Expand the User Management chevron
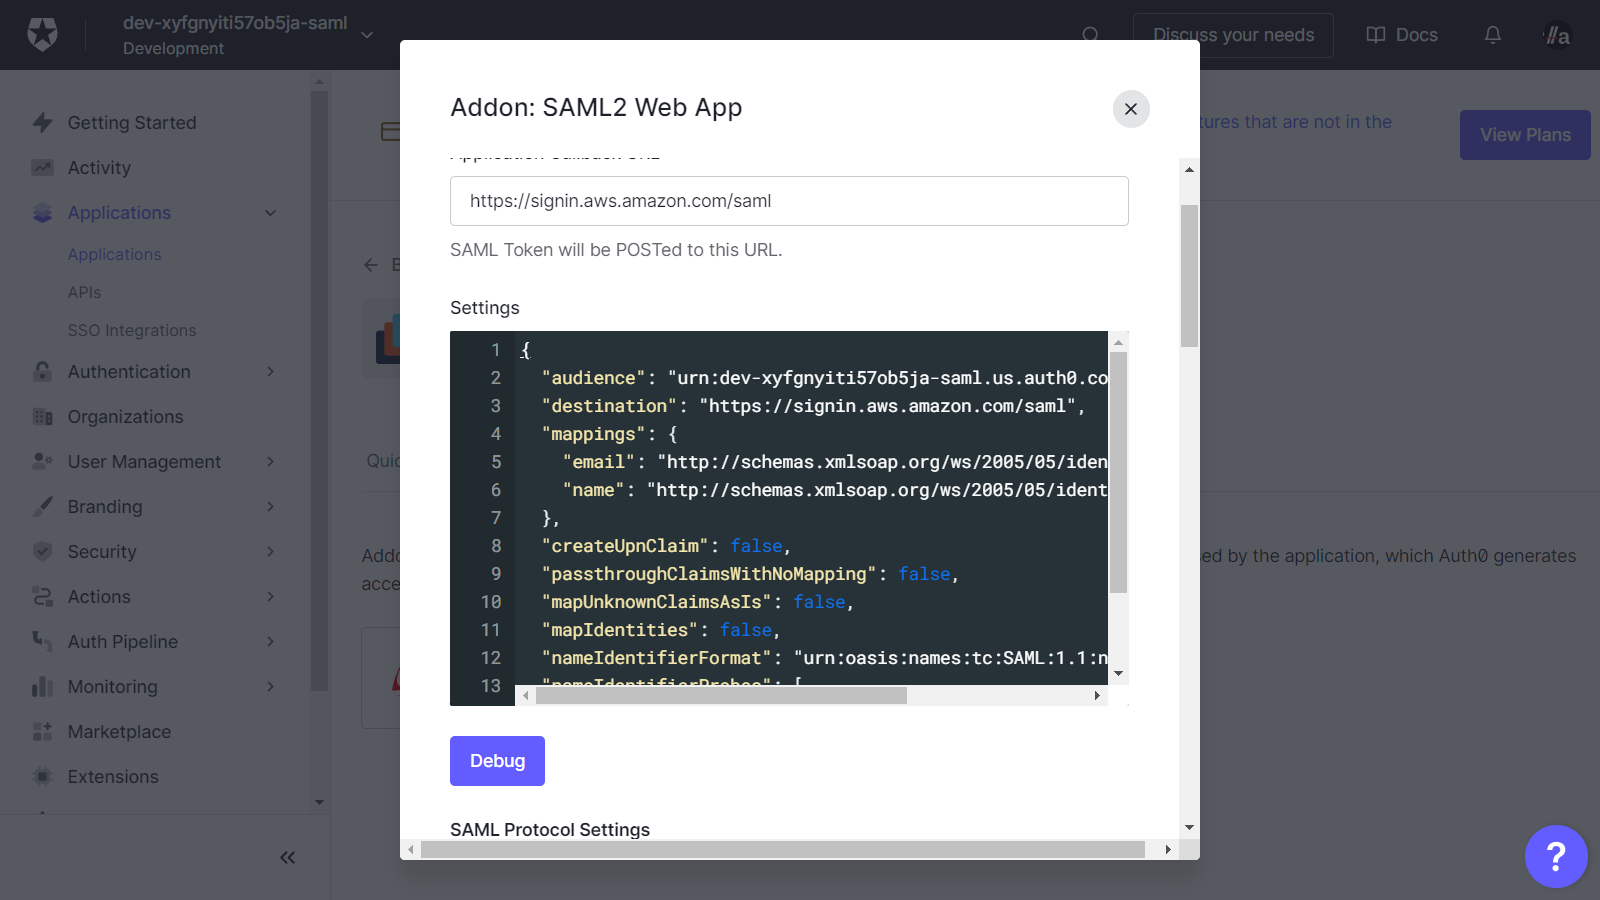Image resolution: width=1600 pixels, height=900 pixels. point(270,462)
